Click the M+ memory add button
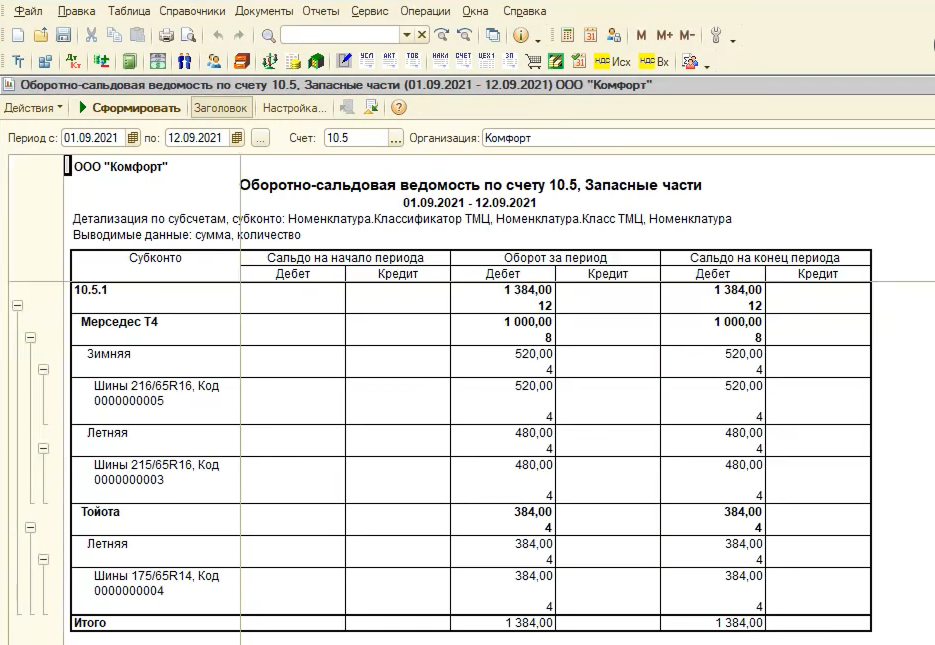The image size is (935, 645). click(x=664, y=35)
